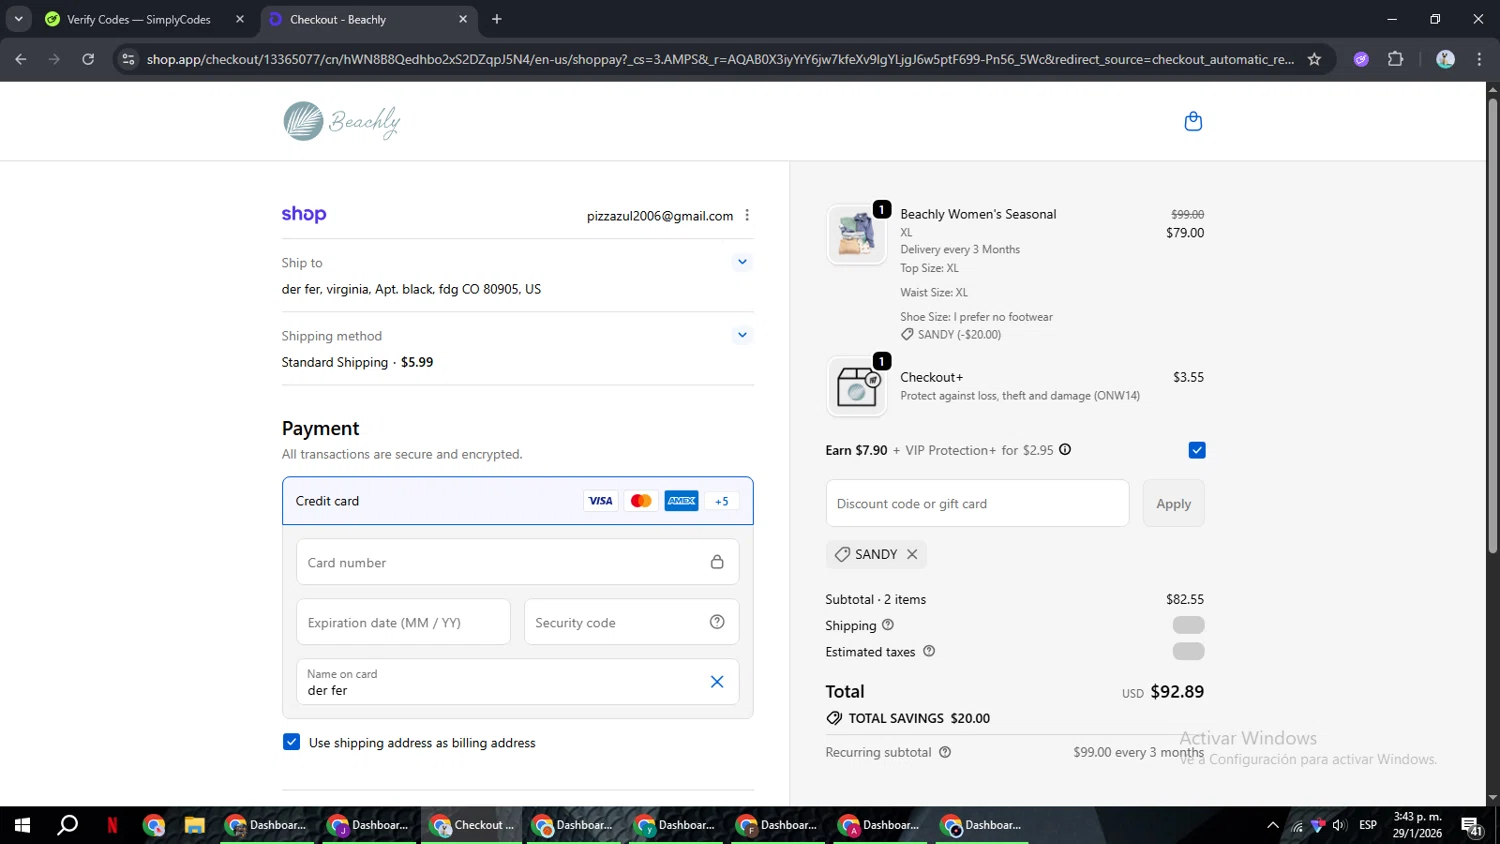Click the Security code field
1500x844 pixels.
631,622
